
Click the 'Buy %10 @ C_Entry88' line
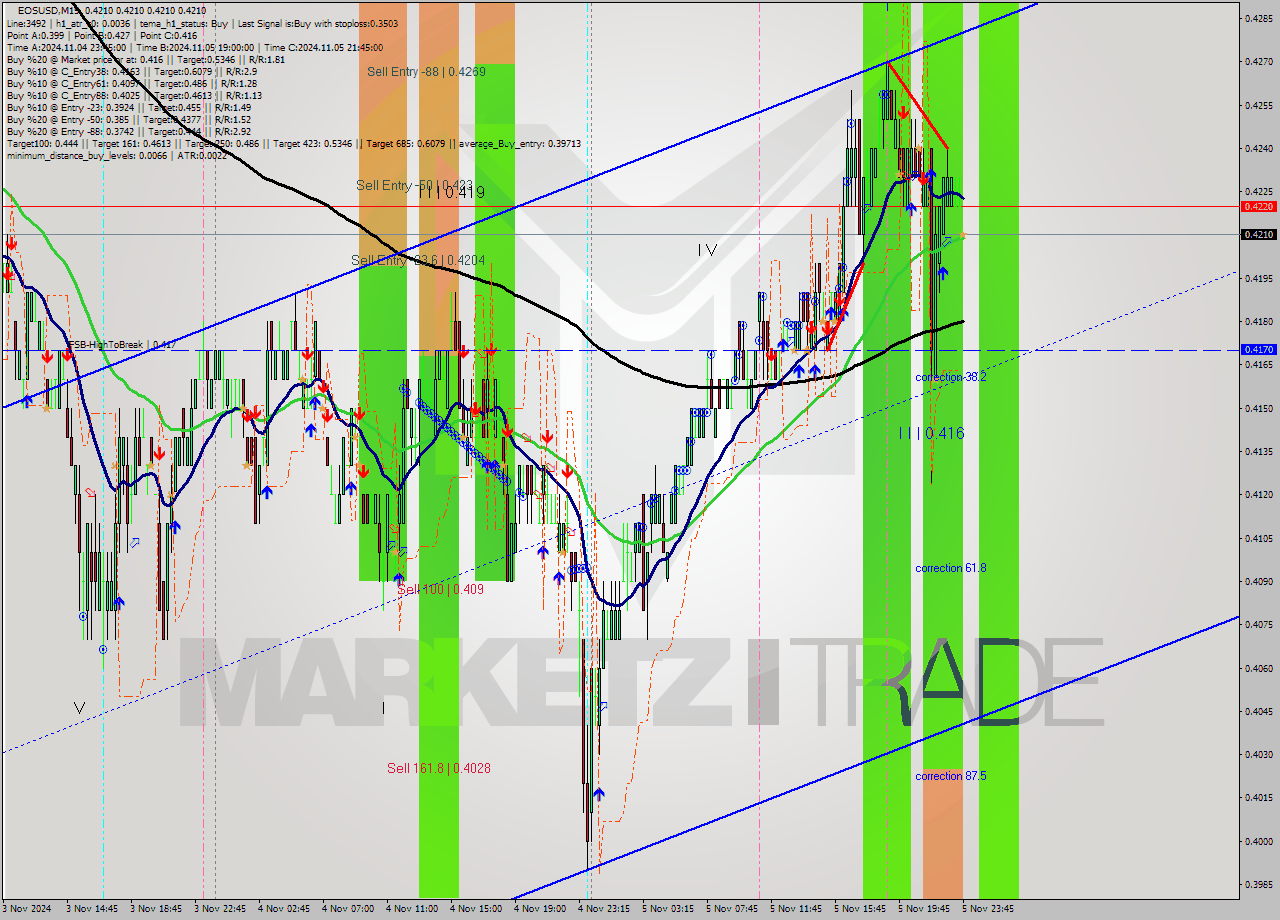tap(134, 95)
